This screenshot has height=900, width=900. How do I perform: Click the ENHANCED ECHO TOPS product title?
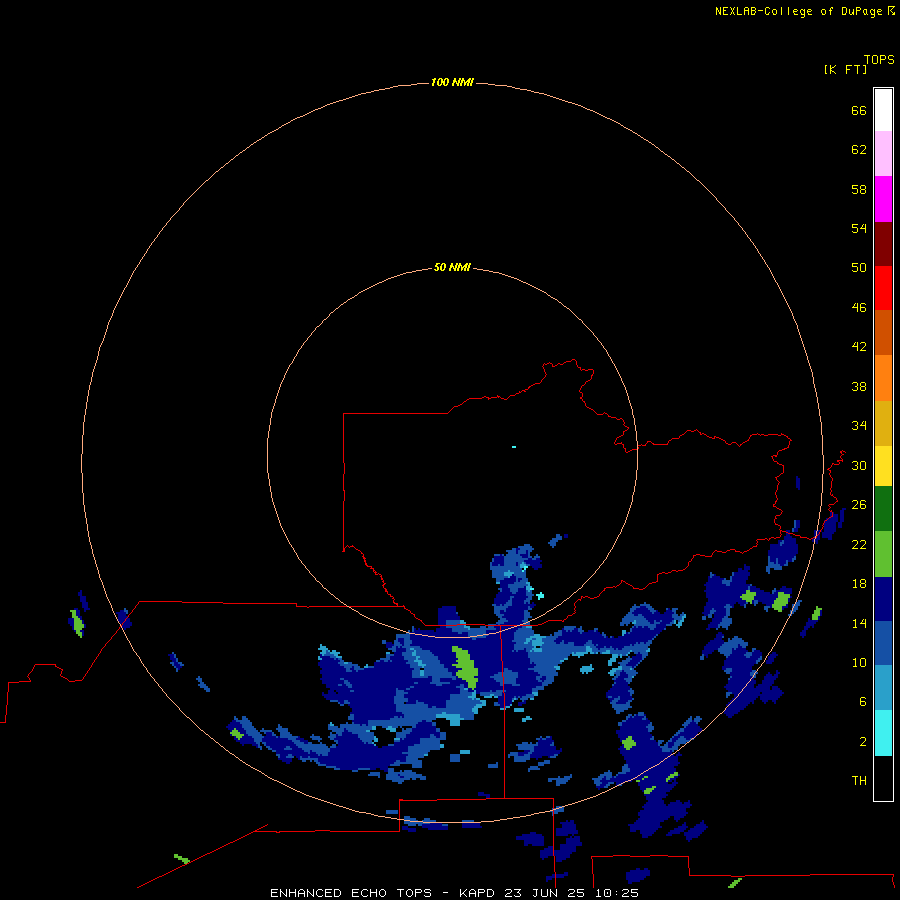tap(351, 893)
